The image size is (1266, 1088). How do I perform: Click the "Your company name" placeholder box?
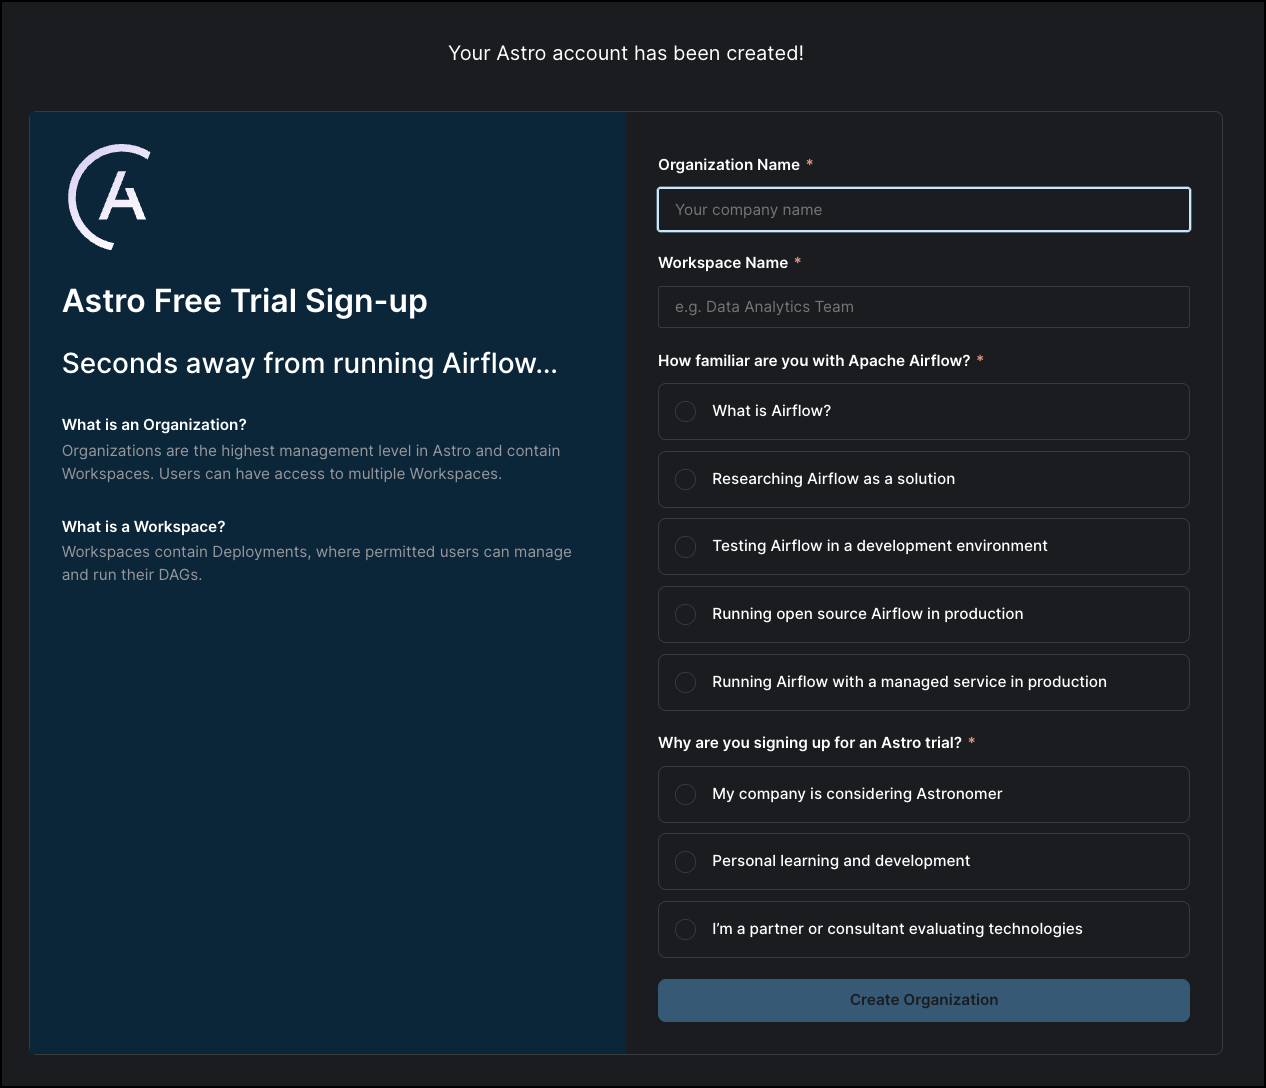click(x=923, y=210)
